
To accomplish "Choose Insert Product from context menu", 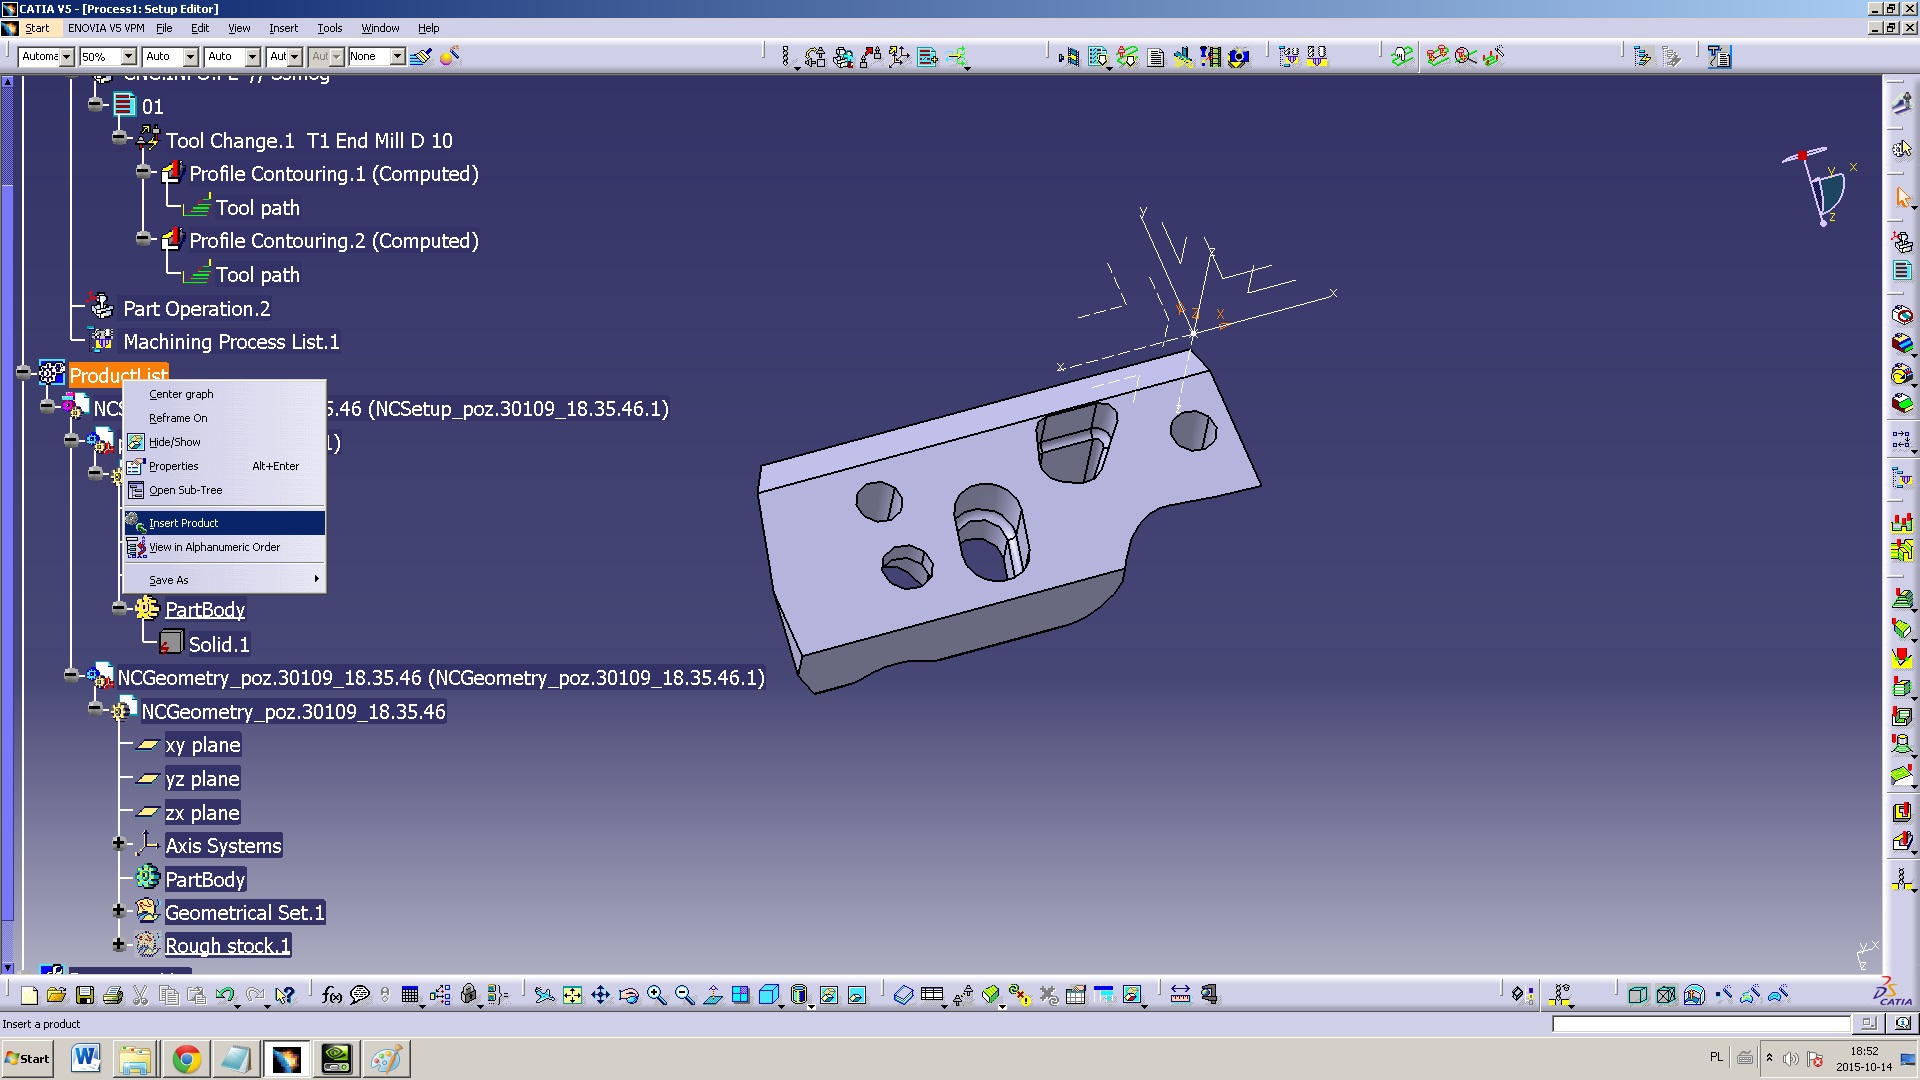I will coord(224,523).
